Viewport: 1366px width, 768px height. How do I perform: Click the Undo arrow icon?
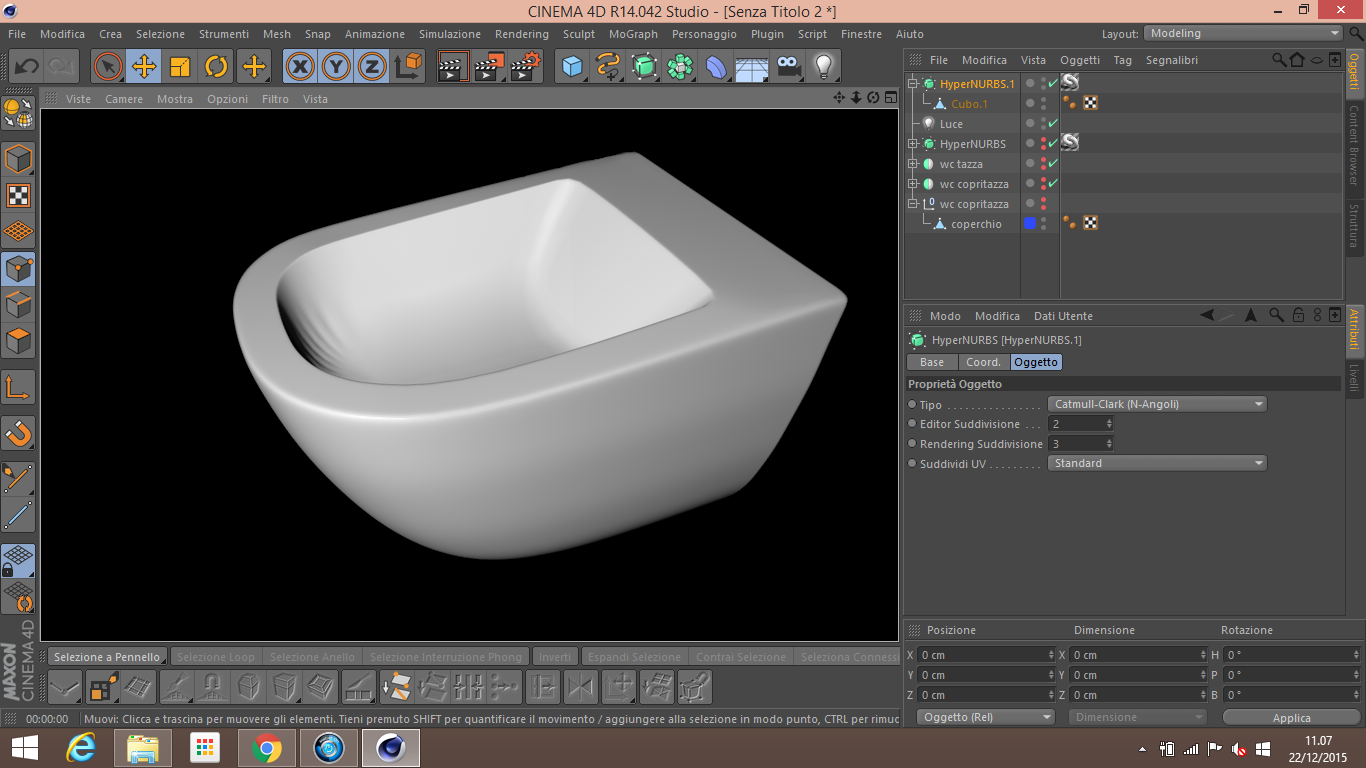[x=26, y=67]
